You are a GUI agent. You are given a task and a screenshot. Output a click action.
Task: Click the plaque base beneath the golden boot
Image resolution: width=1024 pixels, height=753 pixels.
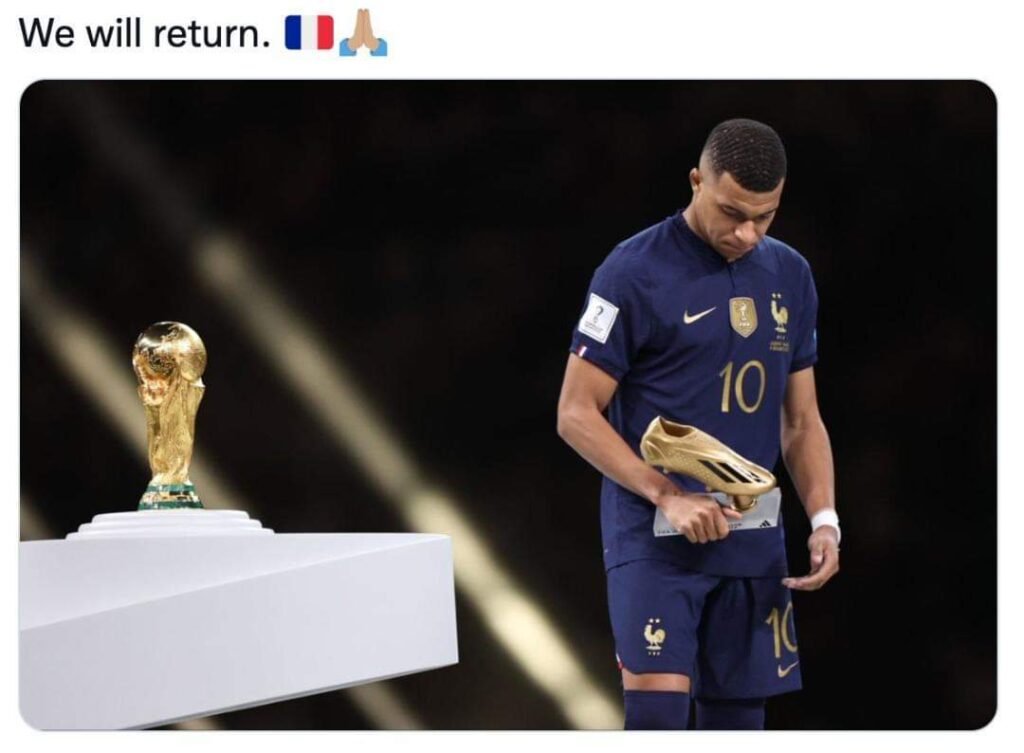click(718, 515)
